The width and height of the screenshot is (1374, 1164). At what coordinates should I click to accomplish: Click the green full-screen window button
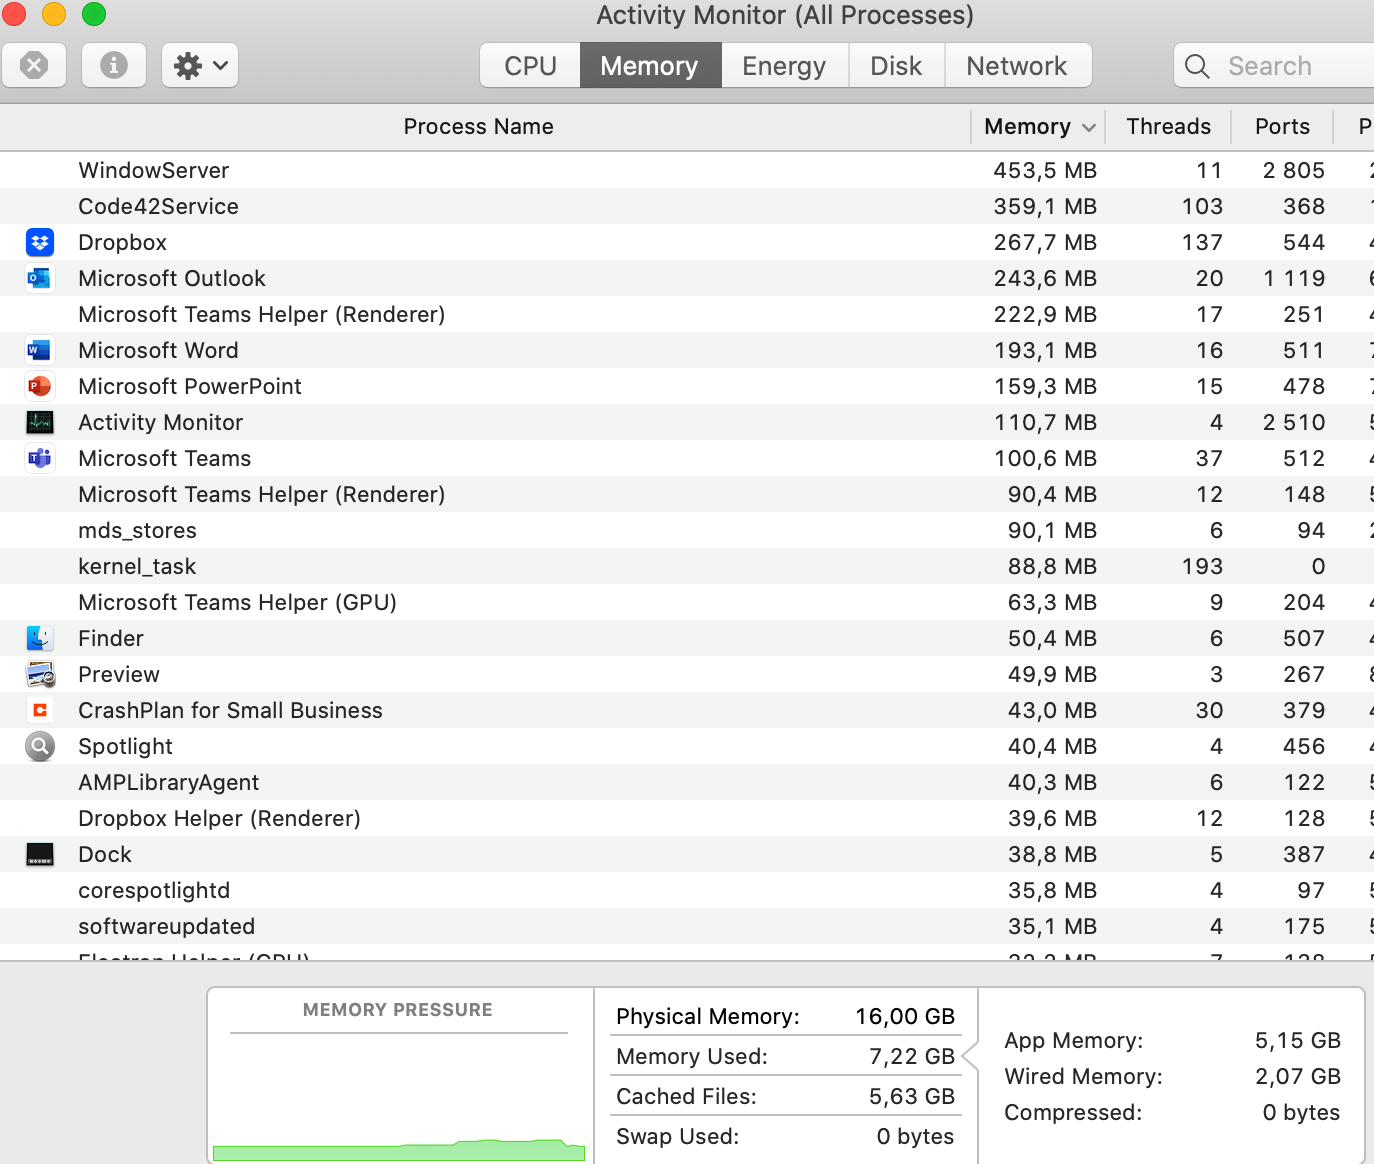94,14
